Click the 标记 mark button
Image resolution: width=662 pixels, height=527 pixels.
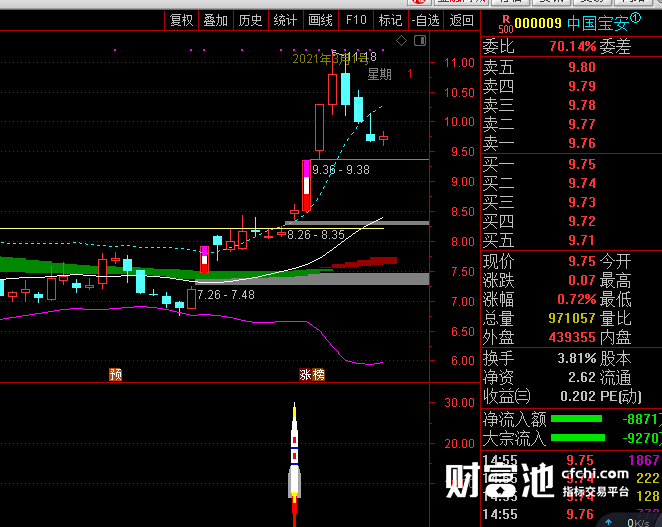pyautogui.click(x=391, y=20)
